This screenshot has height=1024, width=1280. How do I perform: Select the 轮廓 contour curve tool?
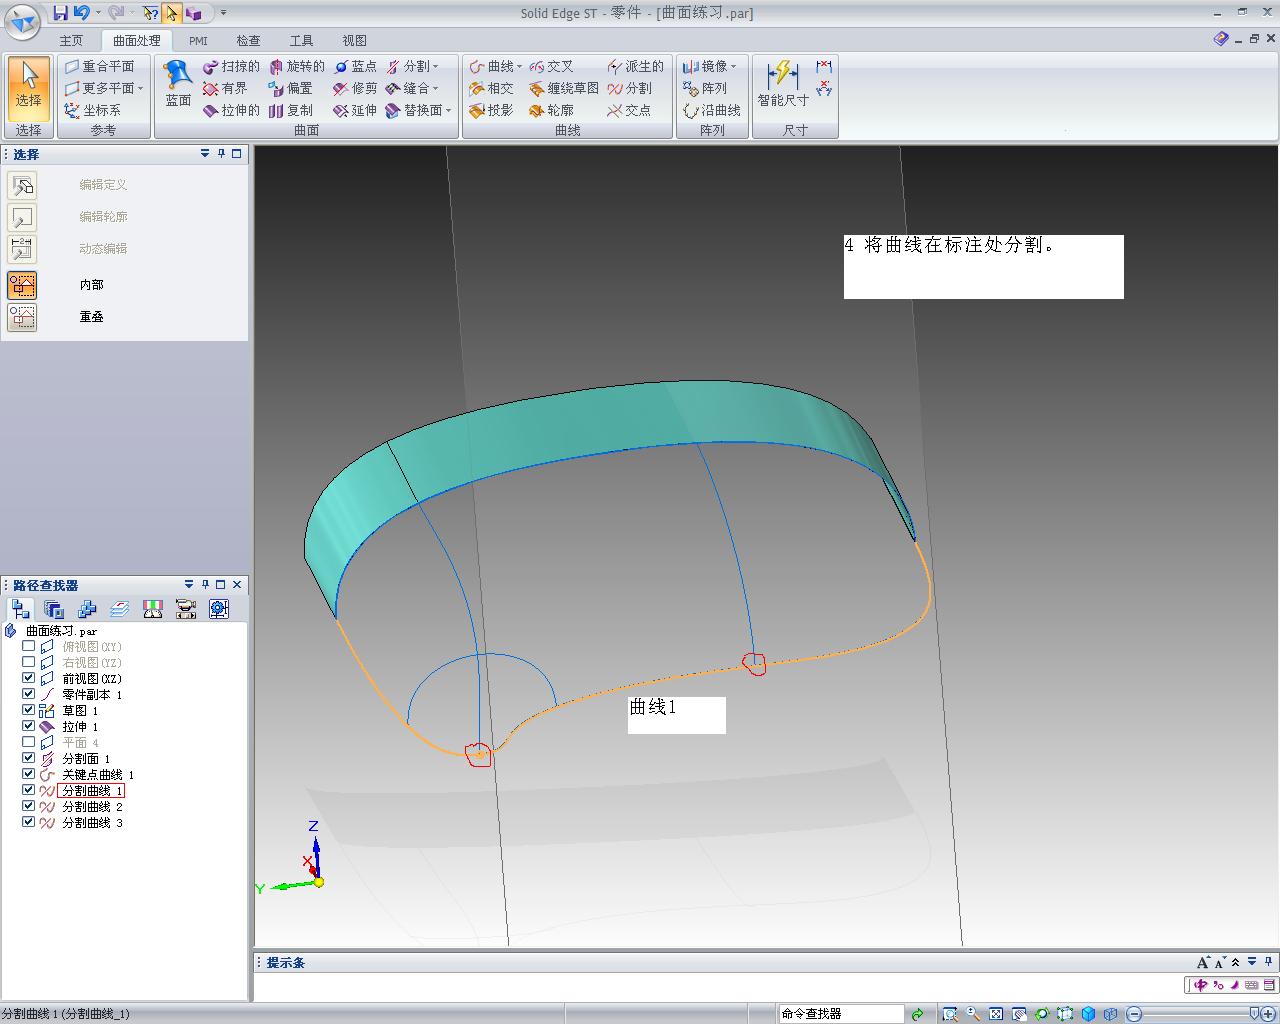click(551, 110)
